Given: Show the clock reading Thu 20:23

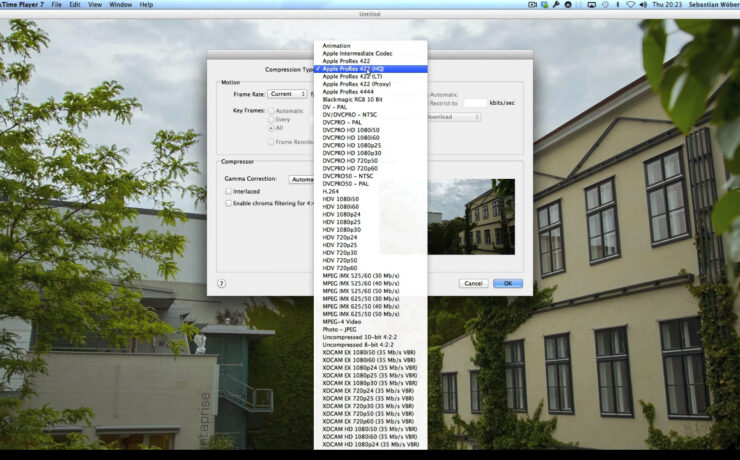Looking at the screenshot, I should 667,5.
